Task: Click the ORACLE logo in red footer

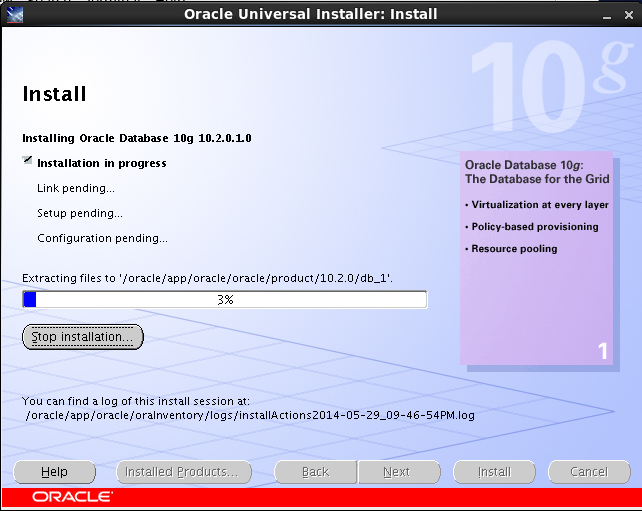Action: [72, 497]
